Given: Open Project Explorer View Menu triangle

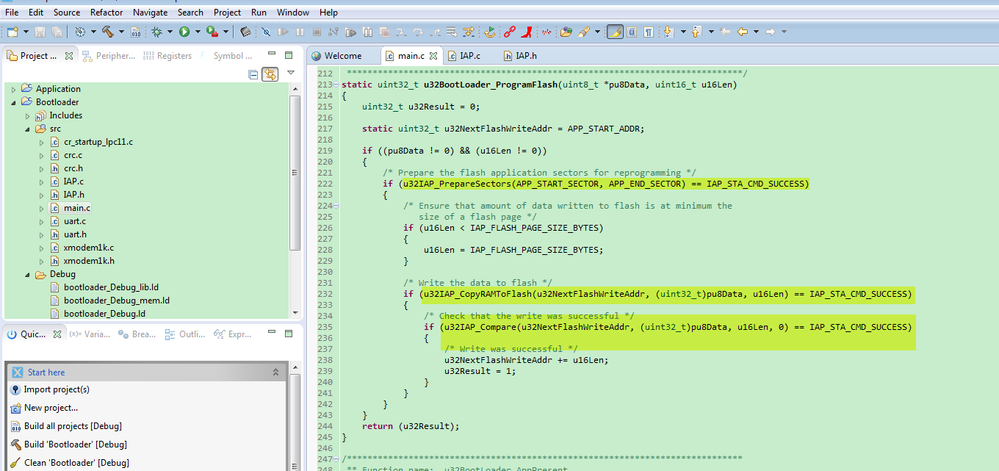Looking at the screenshot, I should pyautogui.click(x=291, y=73).
